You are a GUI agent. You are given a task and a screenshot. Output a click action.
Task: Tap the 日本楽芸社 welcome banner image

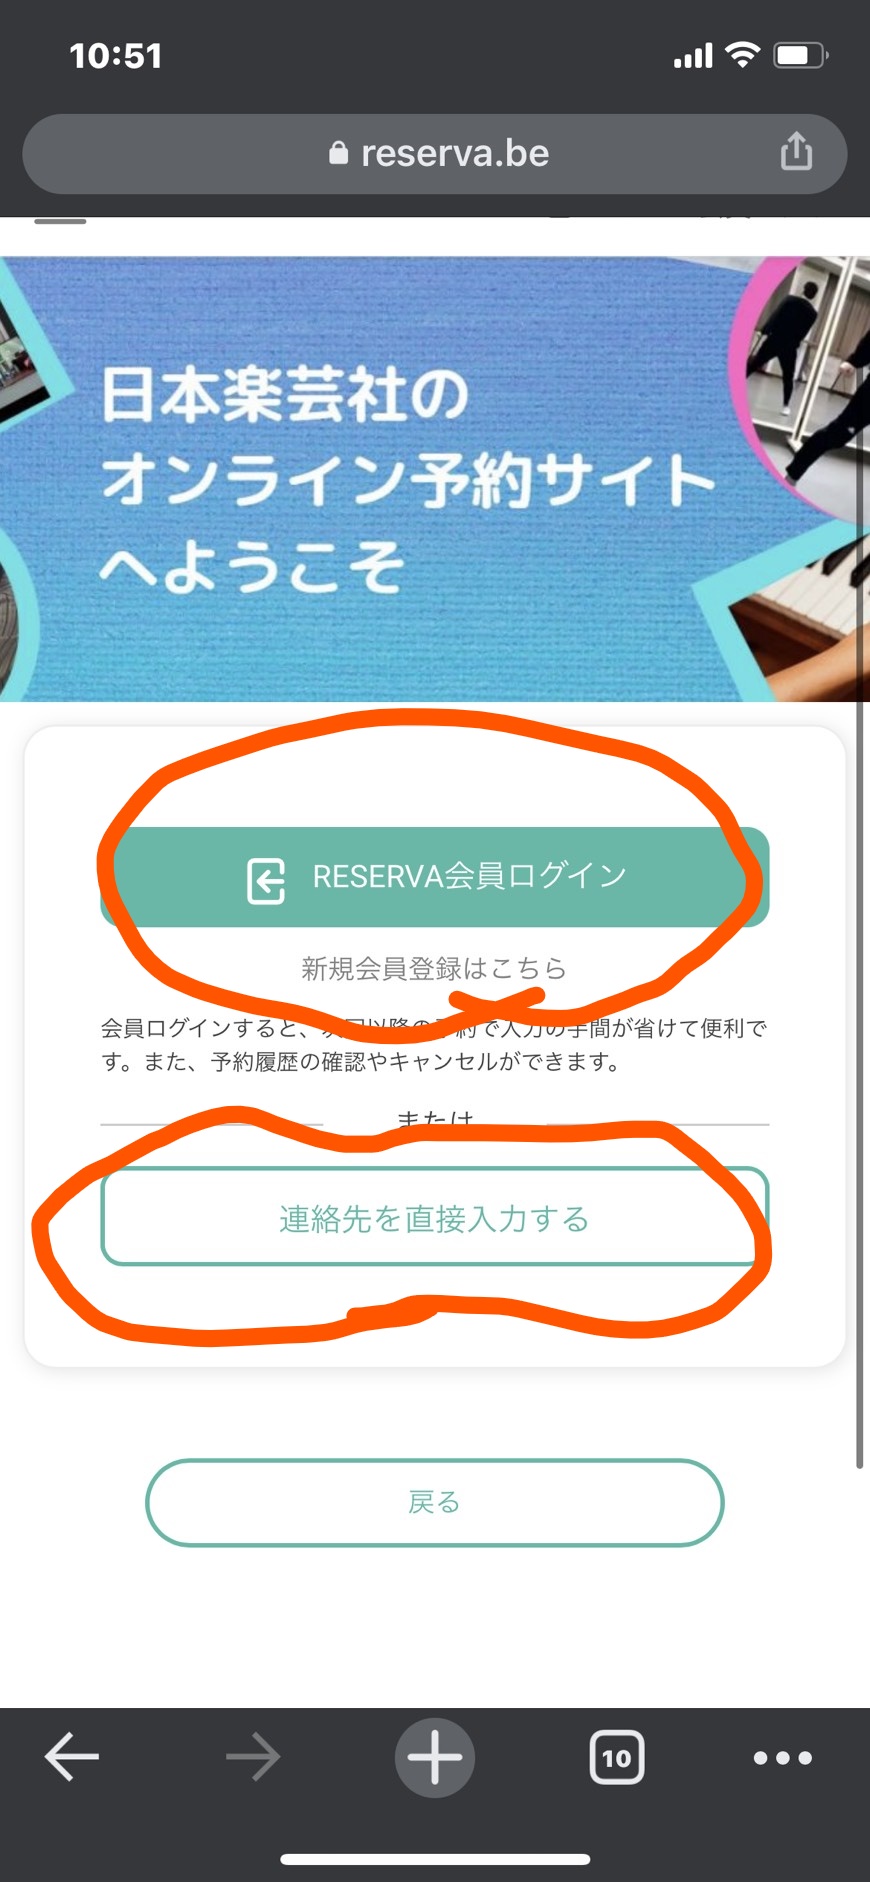[x=435, y=479]
